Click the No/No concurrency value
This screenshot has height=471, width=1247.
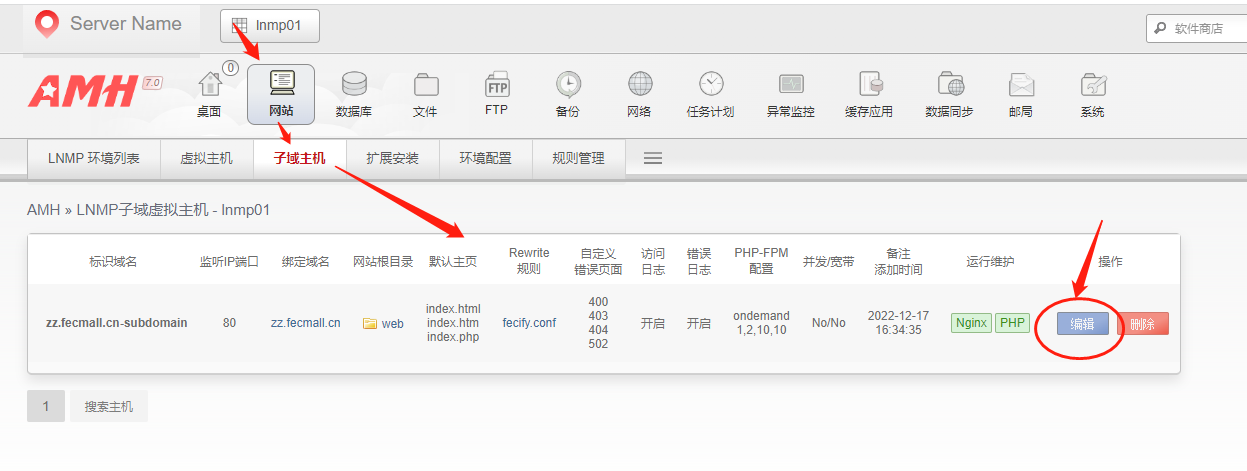point(829,323)
